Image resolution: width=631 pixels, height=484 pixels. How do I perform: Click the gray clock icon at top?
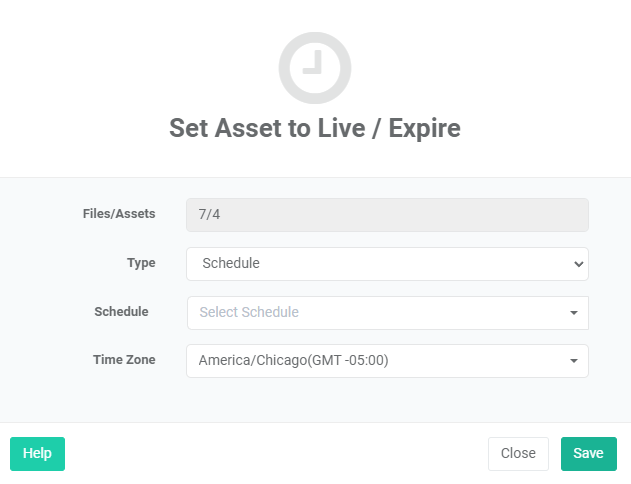coord(315,68)
